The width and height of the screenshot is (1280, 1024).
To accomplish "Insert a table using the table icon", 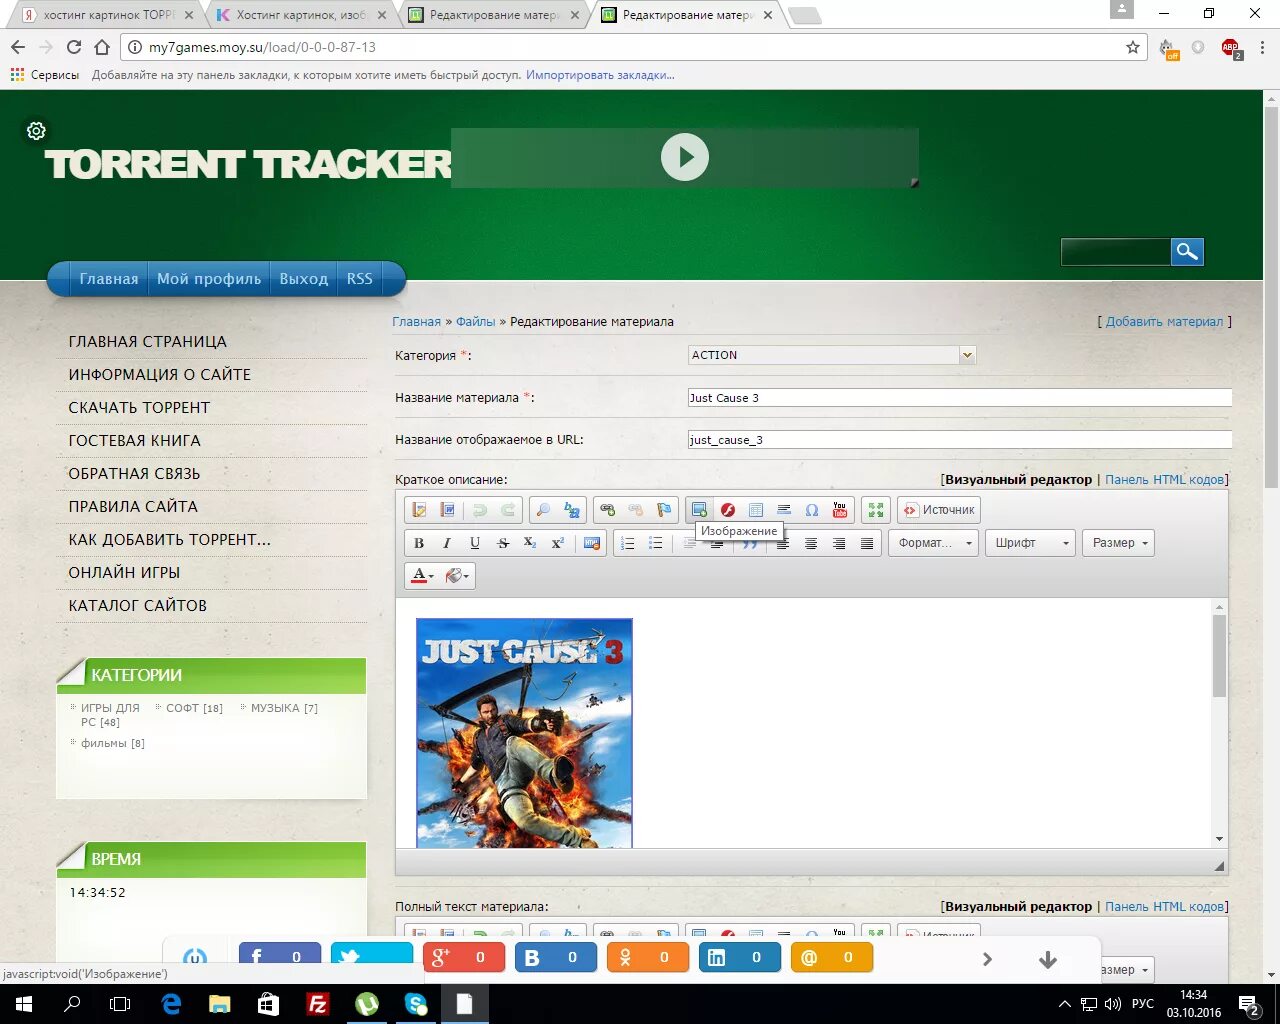I will [756, 510].
